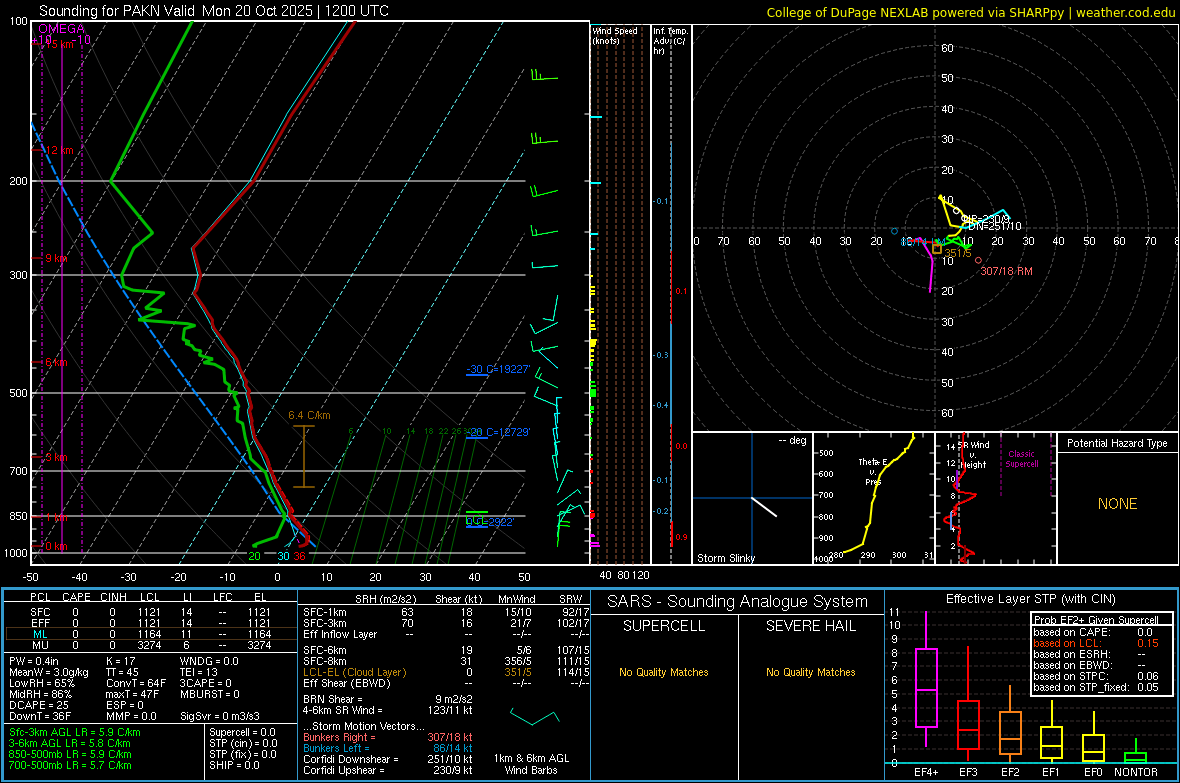1180x783 pixels.
Task: Click the '3 km' height marker
Action: point(56,457)
